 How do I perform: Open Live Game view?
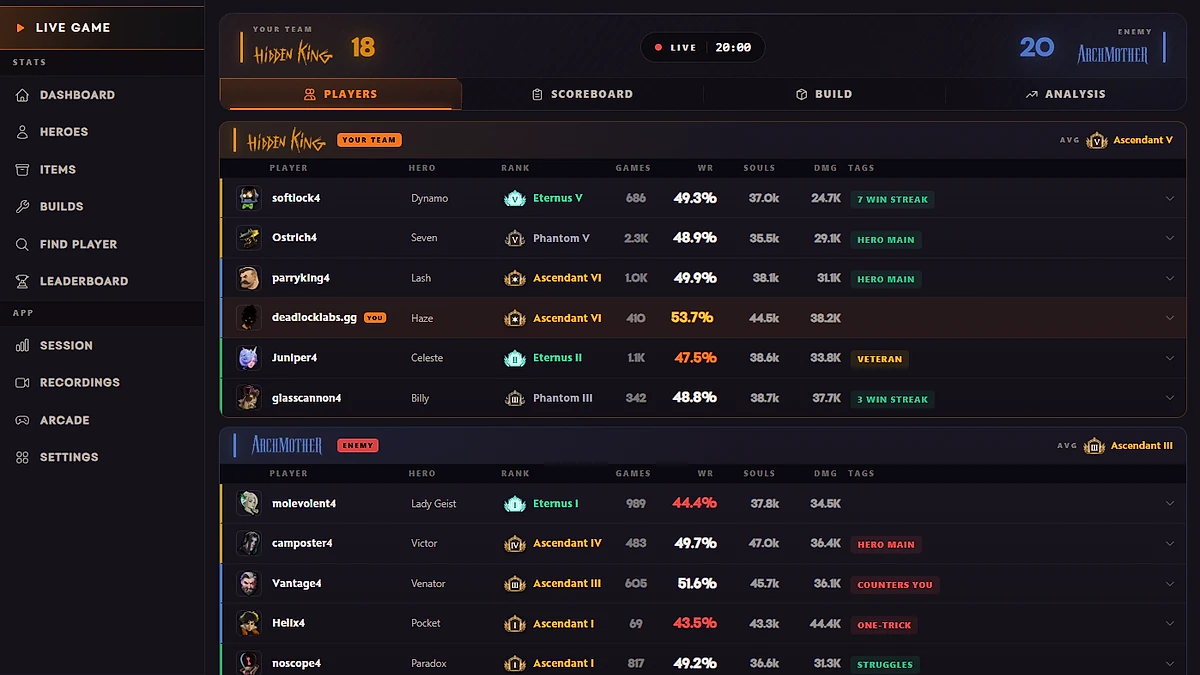102,28
